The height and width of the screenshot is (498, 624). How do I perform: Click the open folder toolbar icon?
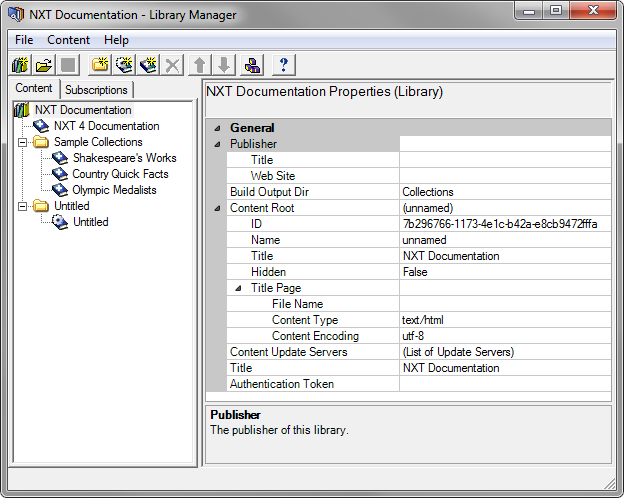tap(44, 65)
